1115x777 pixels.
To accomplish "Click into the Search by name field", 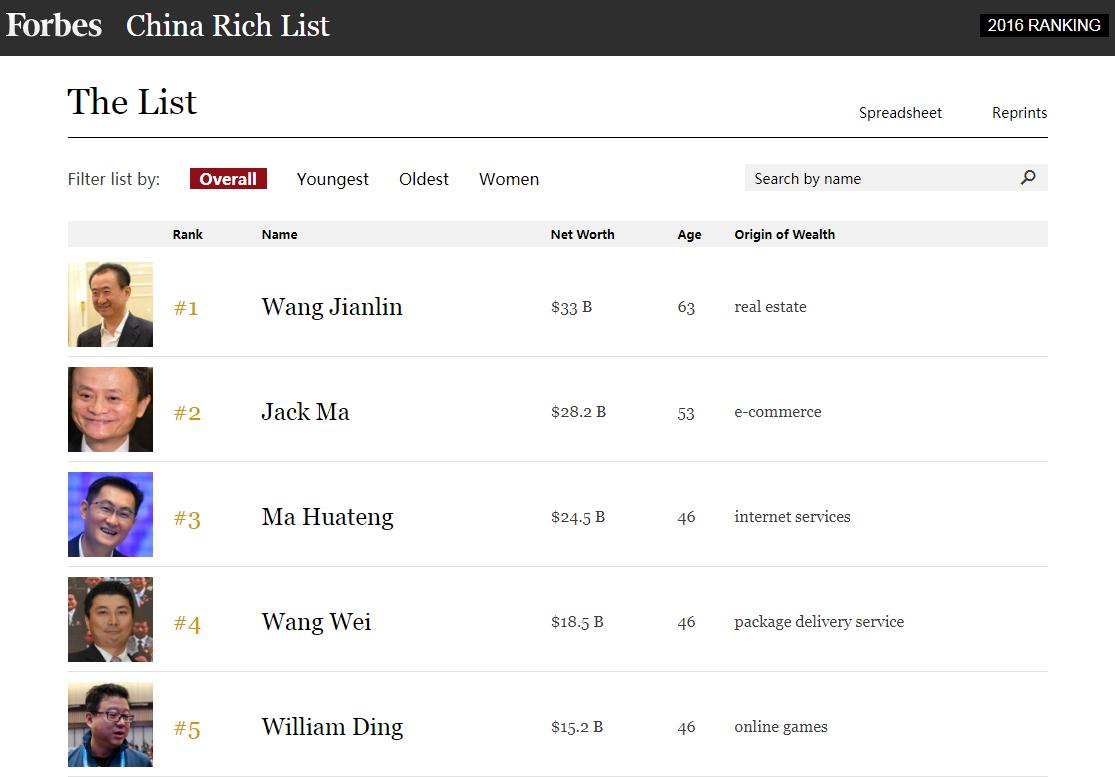I will (x=880, y=178).
